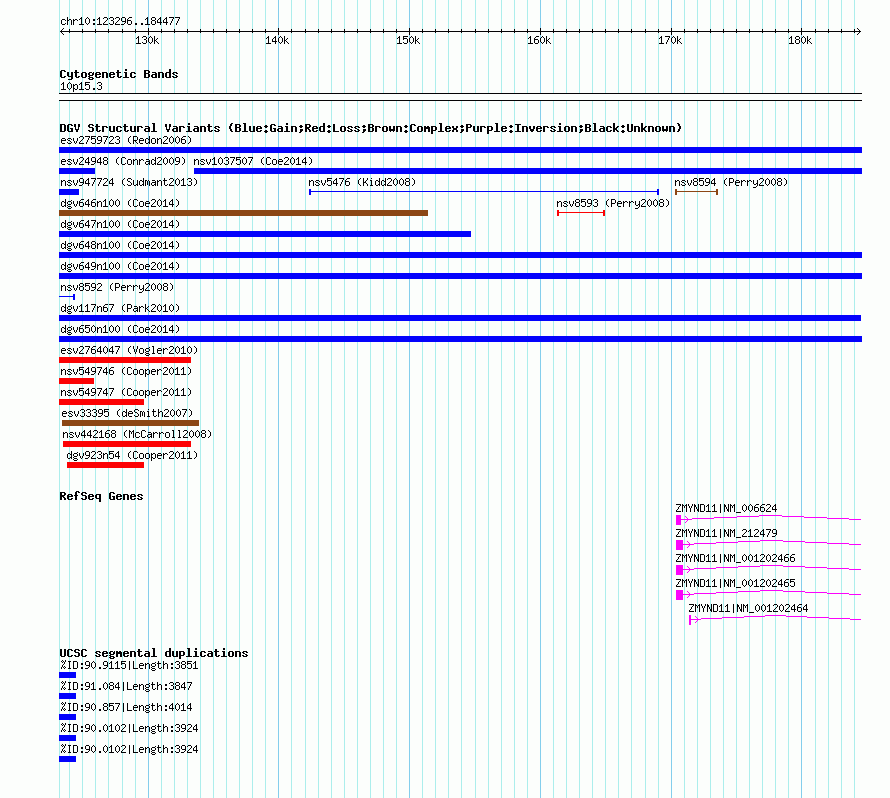
Task: Click the red dgv923n54 loss bar
Action: click(106, 465)
